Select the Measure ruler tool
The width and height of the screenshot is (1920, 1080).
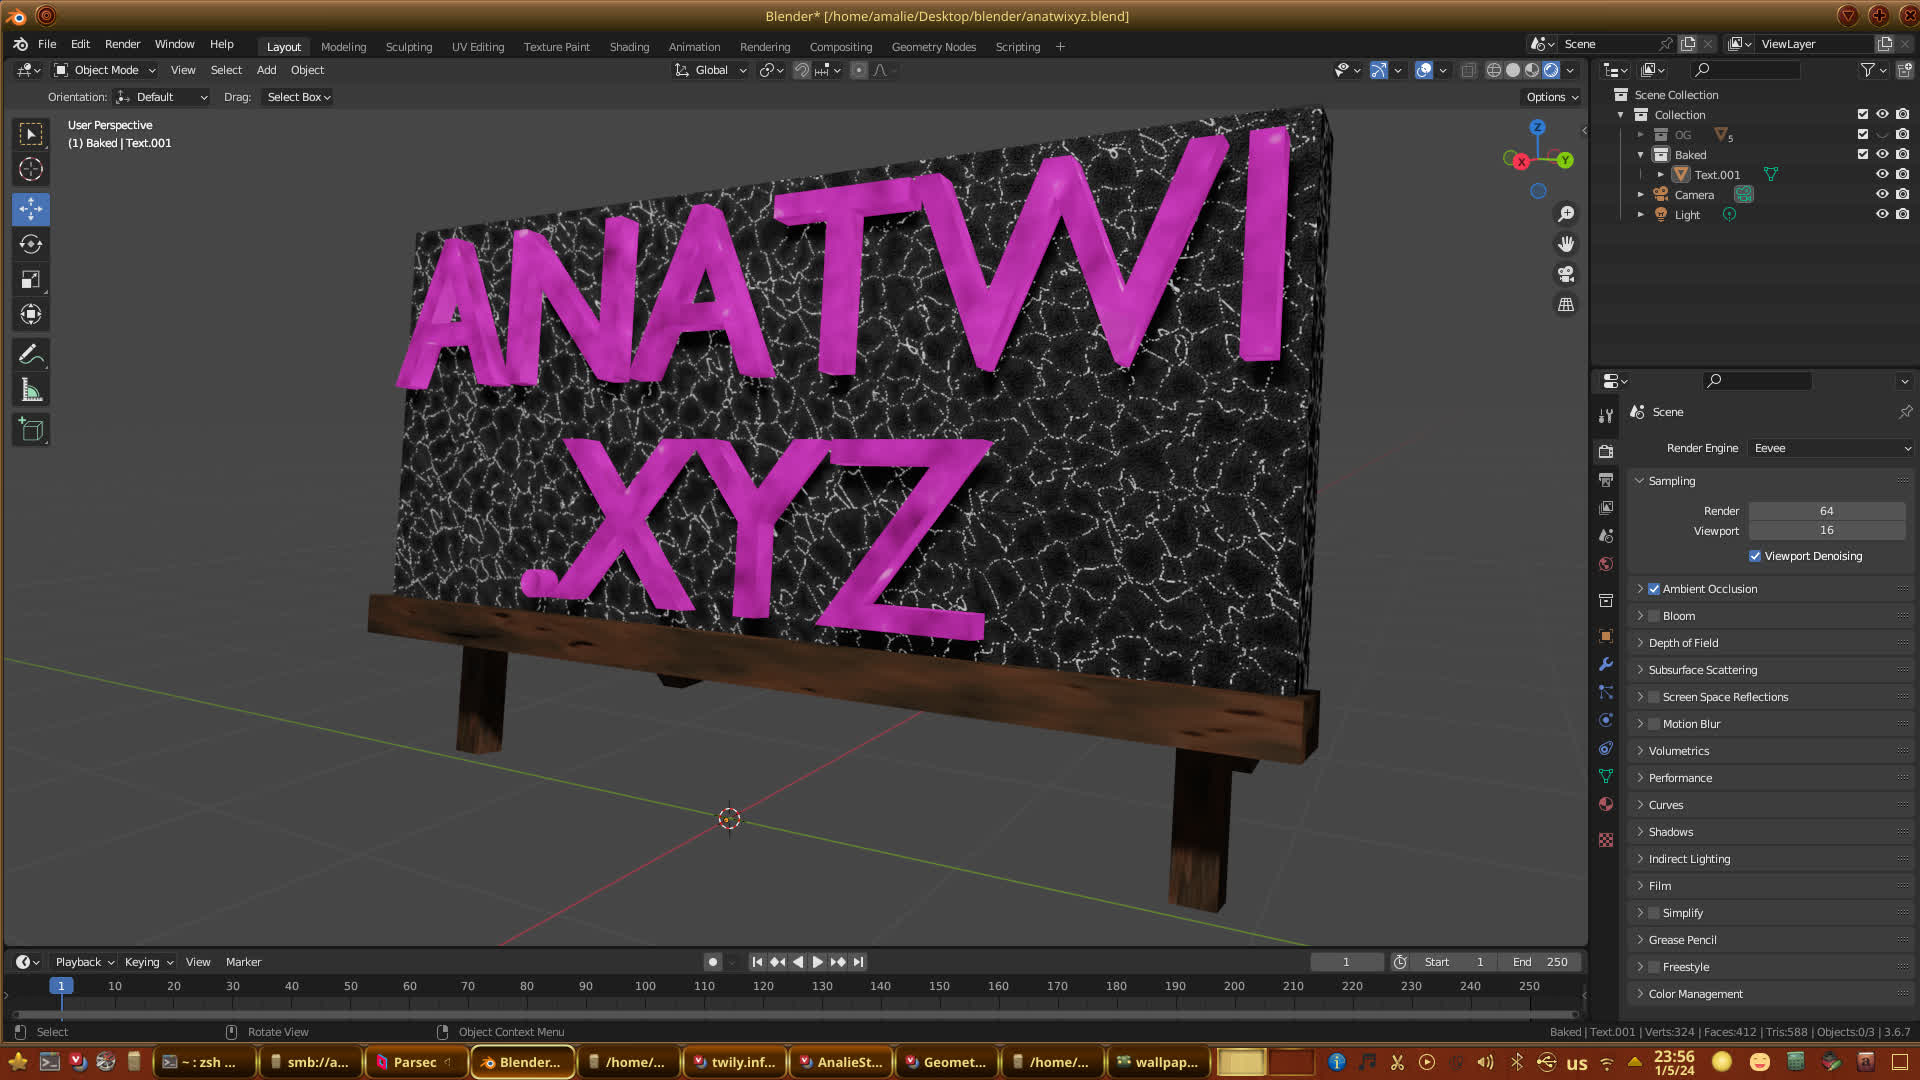[x=31, y=391]
